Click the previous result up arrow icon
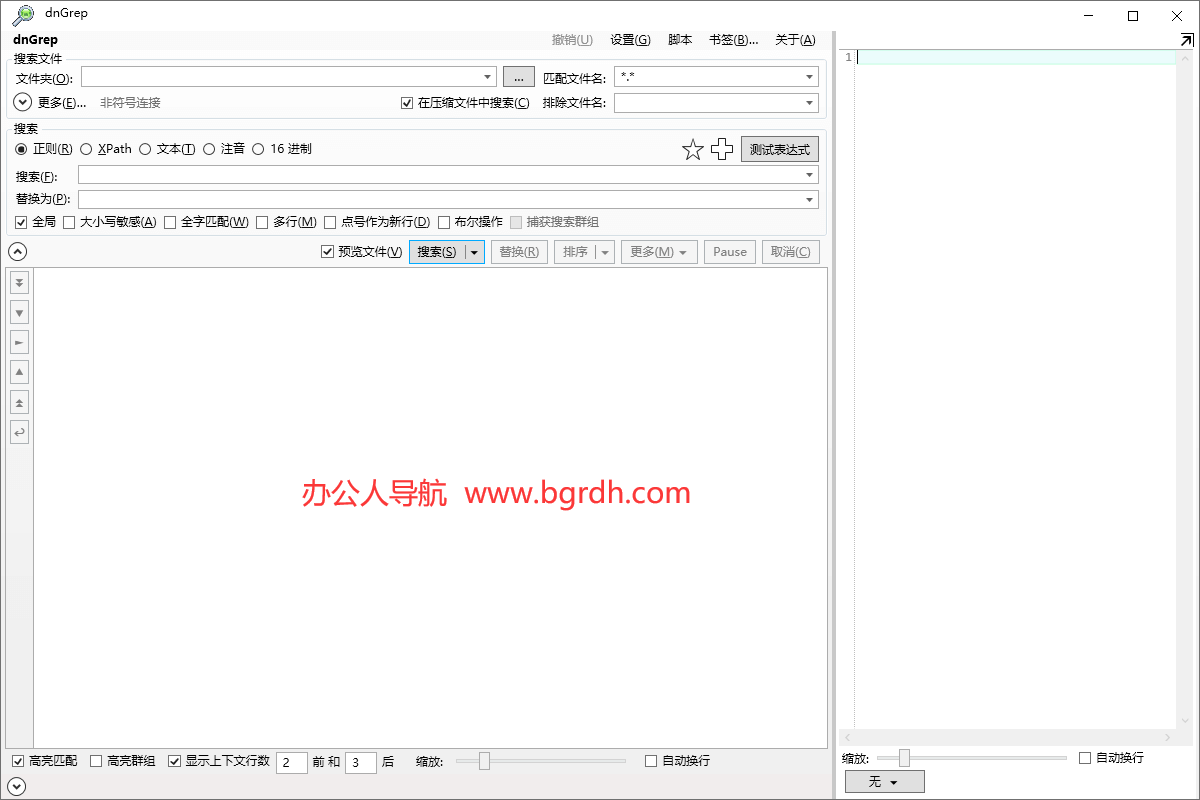1200x800 pixels. 19,373
